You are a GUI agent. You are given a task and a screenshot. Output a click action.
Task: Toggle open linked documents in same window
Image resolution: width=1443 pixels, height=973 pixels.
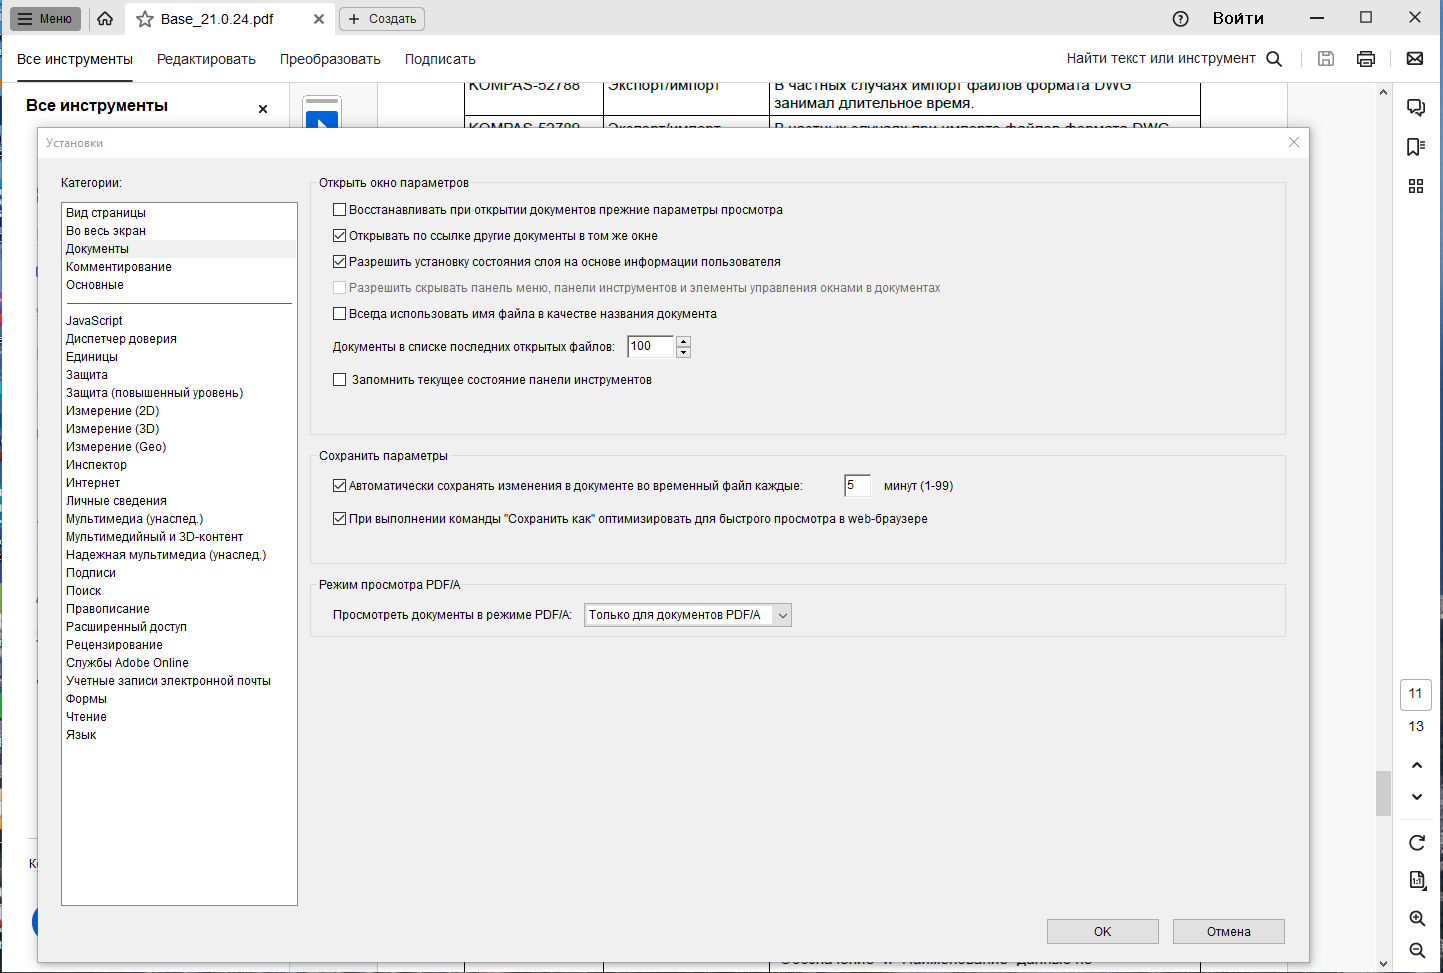[x=340, y=236]
